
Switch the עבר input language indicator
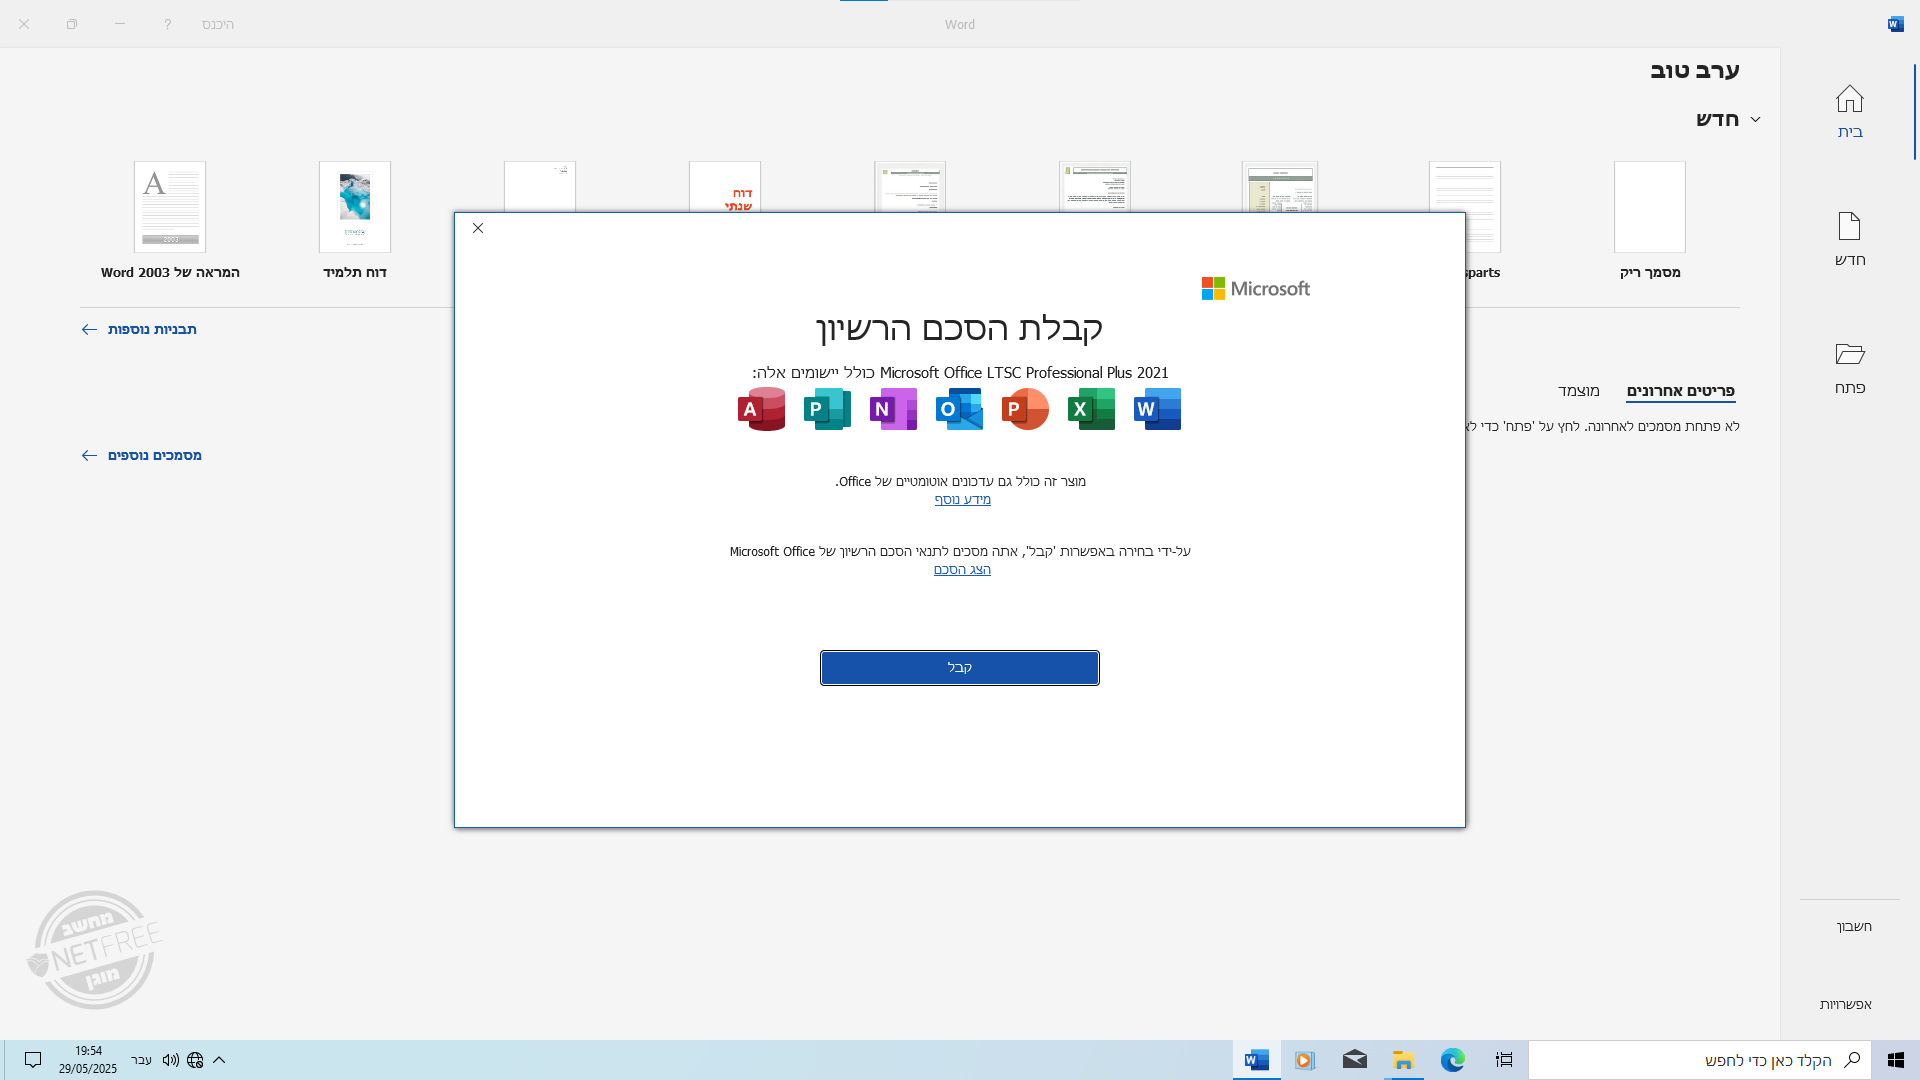(x=141, y=1060)
